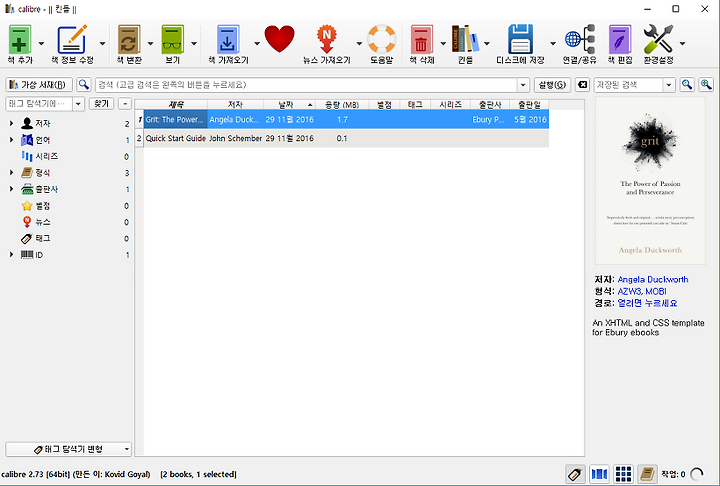The image size is (720, 486).
Task: Open the search history dropdown arrow
Action: (x=523, y=85)
